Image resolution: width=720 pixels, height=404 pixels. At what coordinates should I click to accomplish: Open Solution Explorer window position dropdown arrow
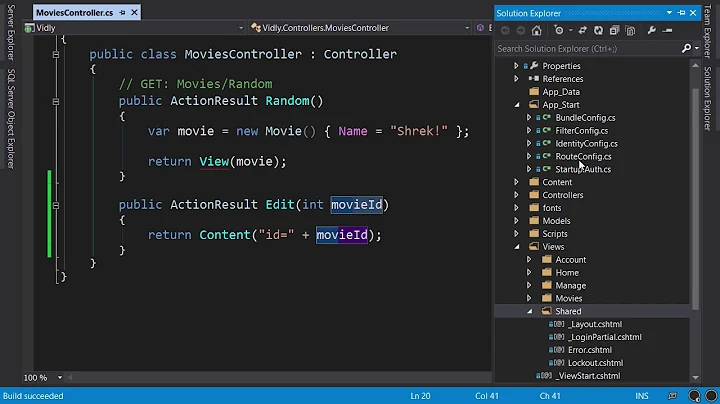click(x=669, y=13)
